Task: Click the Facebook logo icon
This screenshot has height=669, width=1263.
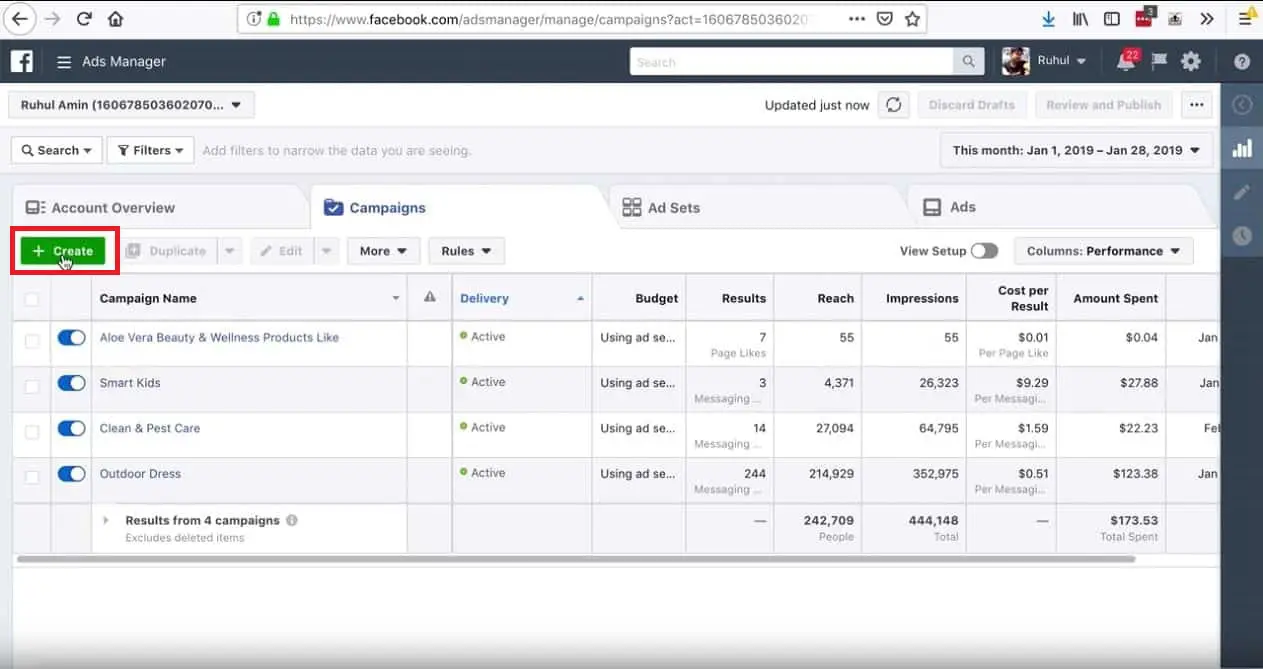Action: [x=22, y=61]
